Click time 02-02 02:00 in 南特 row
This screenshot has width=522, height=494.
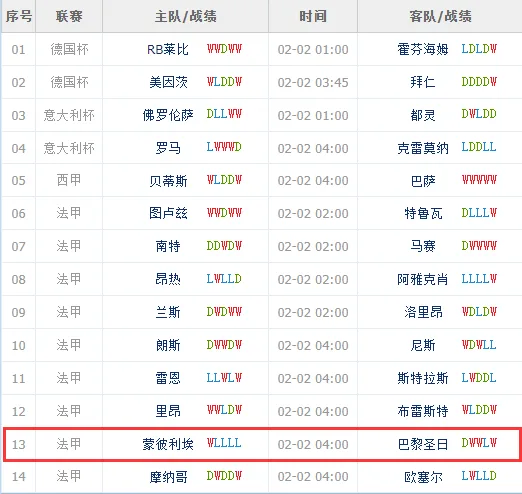313,246
